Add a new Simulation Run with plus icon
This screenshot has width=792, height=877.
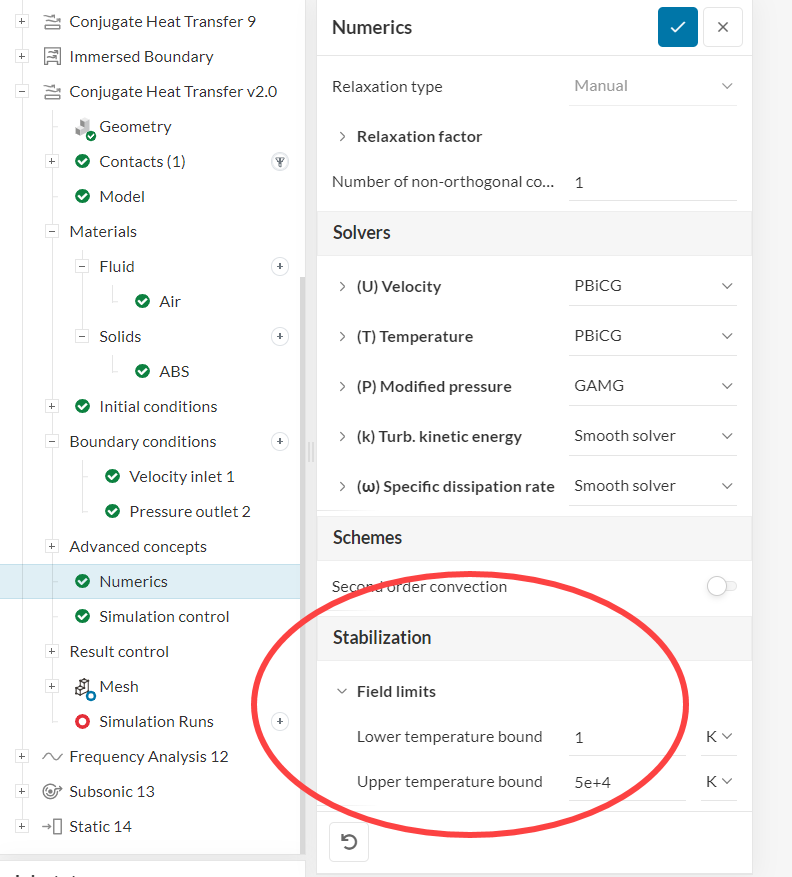coord(280,721)
